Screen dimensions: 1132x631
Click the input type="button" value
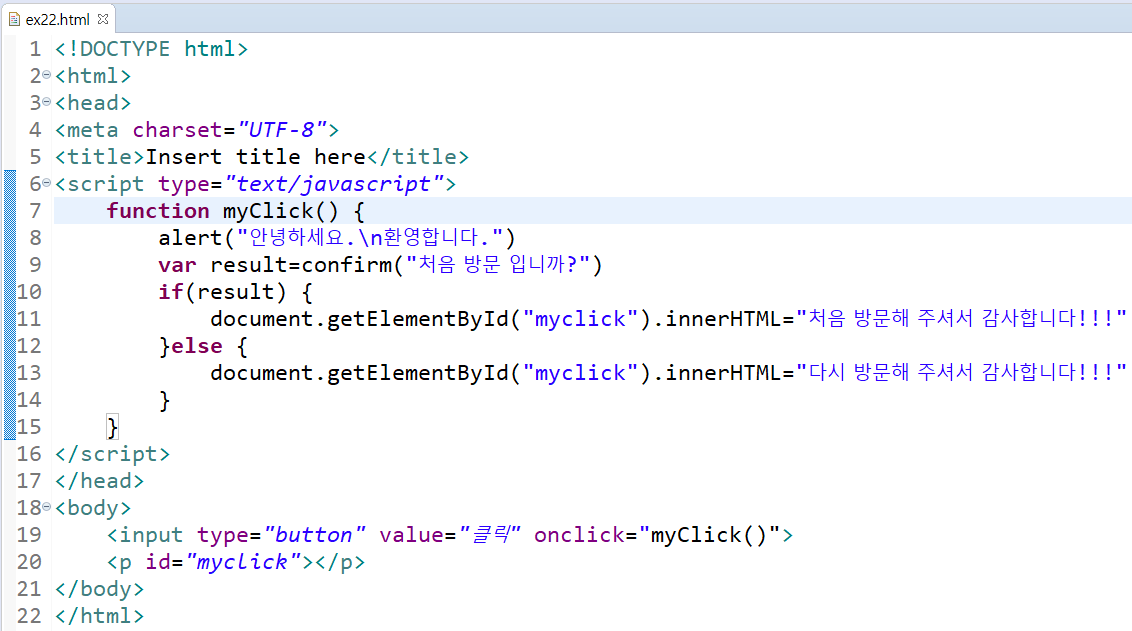click(315, 535)
